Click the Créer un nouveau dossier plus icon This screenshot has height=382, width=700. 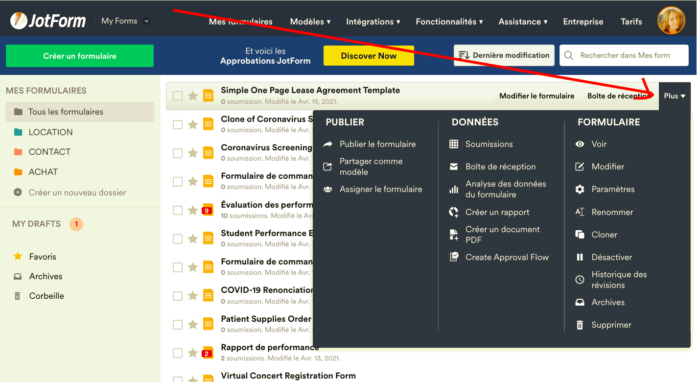17,192
